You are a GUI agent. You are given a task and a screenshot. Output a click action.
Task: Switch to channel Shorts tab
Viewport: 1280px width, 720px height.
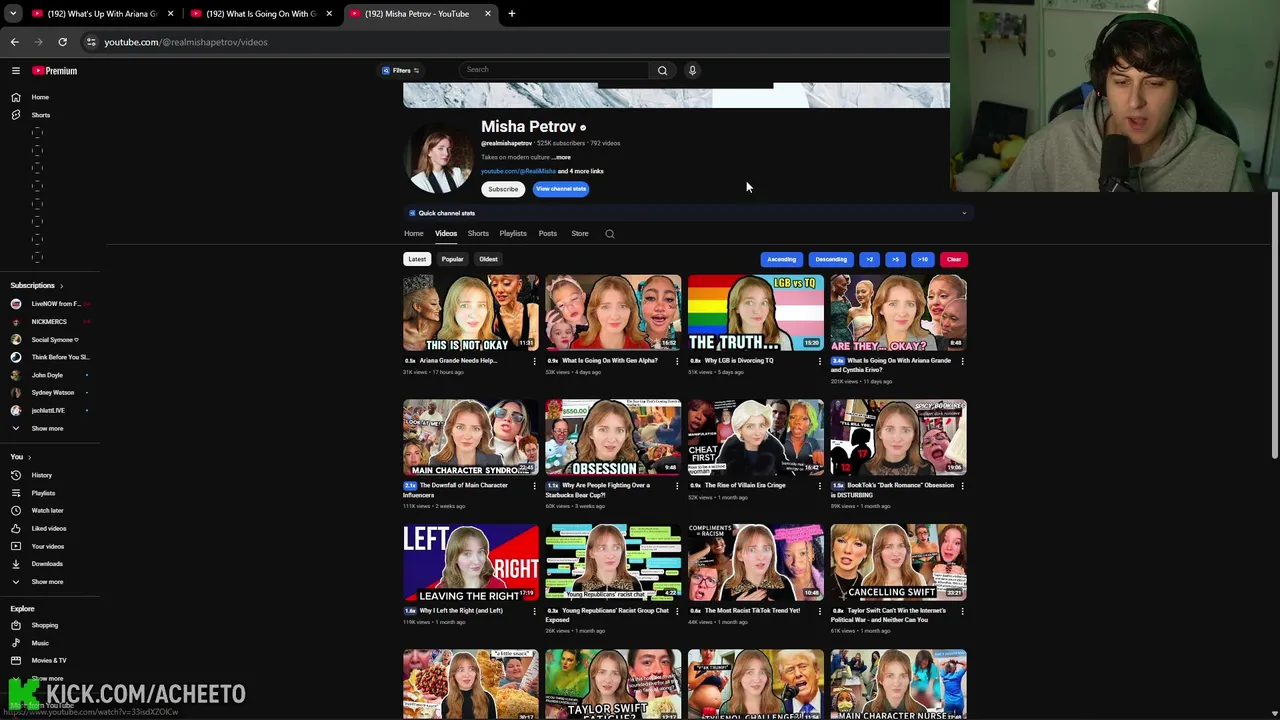coord(478,234)
